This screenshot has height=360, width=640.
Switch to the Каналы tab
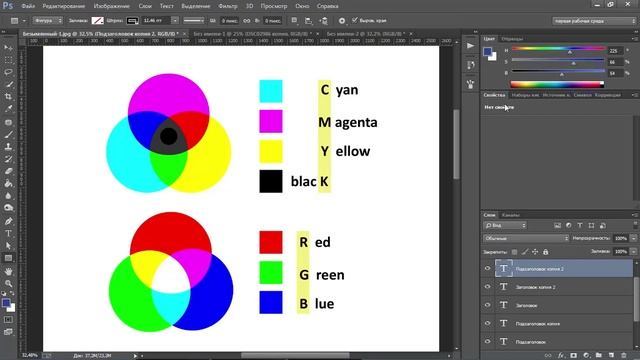coord(511,215)
